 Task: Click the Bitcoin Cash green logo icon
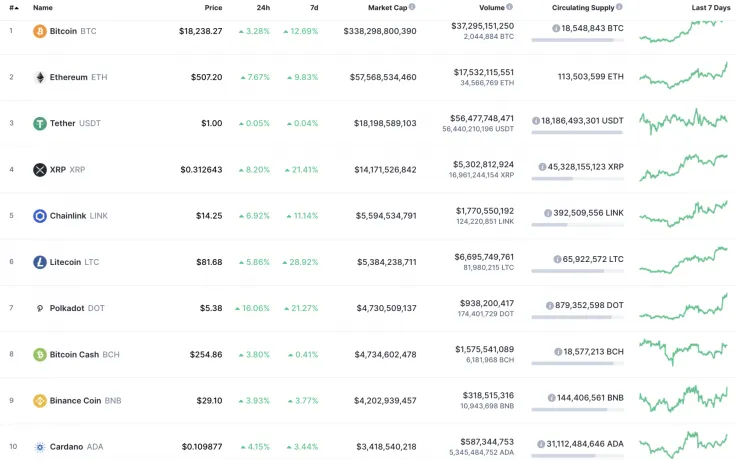click(39, 354)
